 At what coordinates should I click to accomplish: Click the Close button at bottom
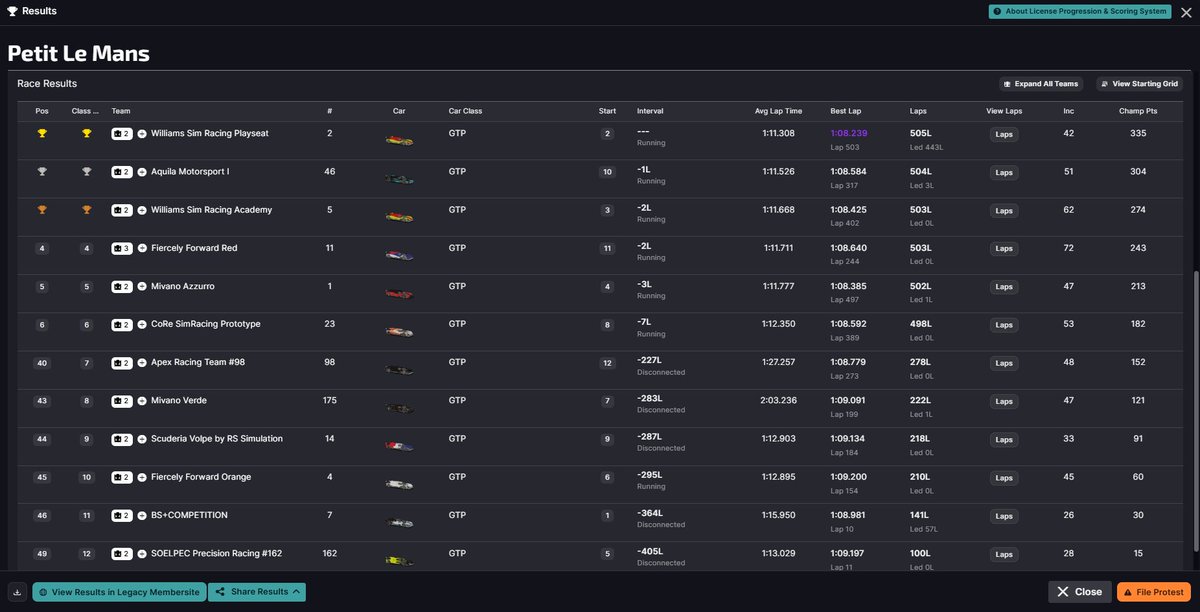pos(1079,592)
